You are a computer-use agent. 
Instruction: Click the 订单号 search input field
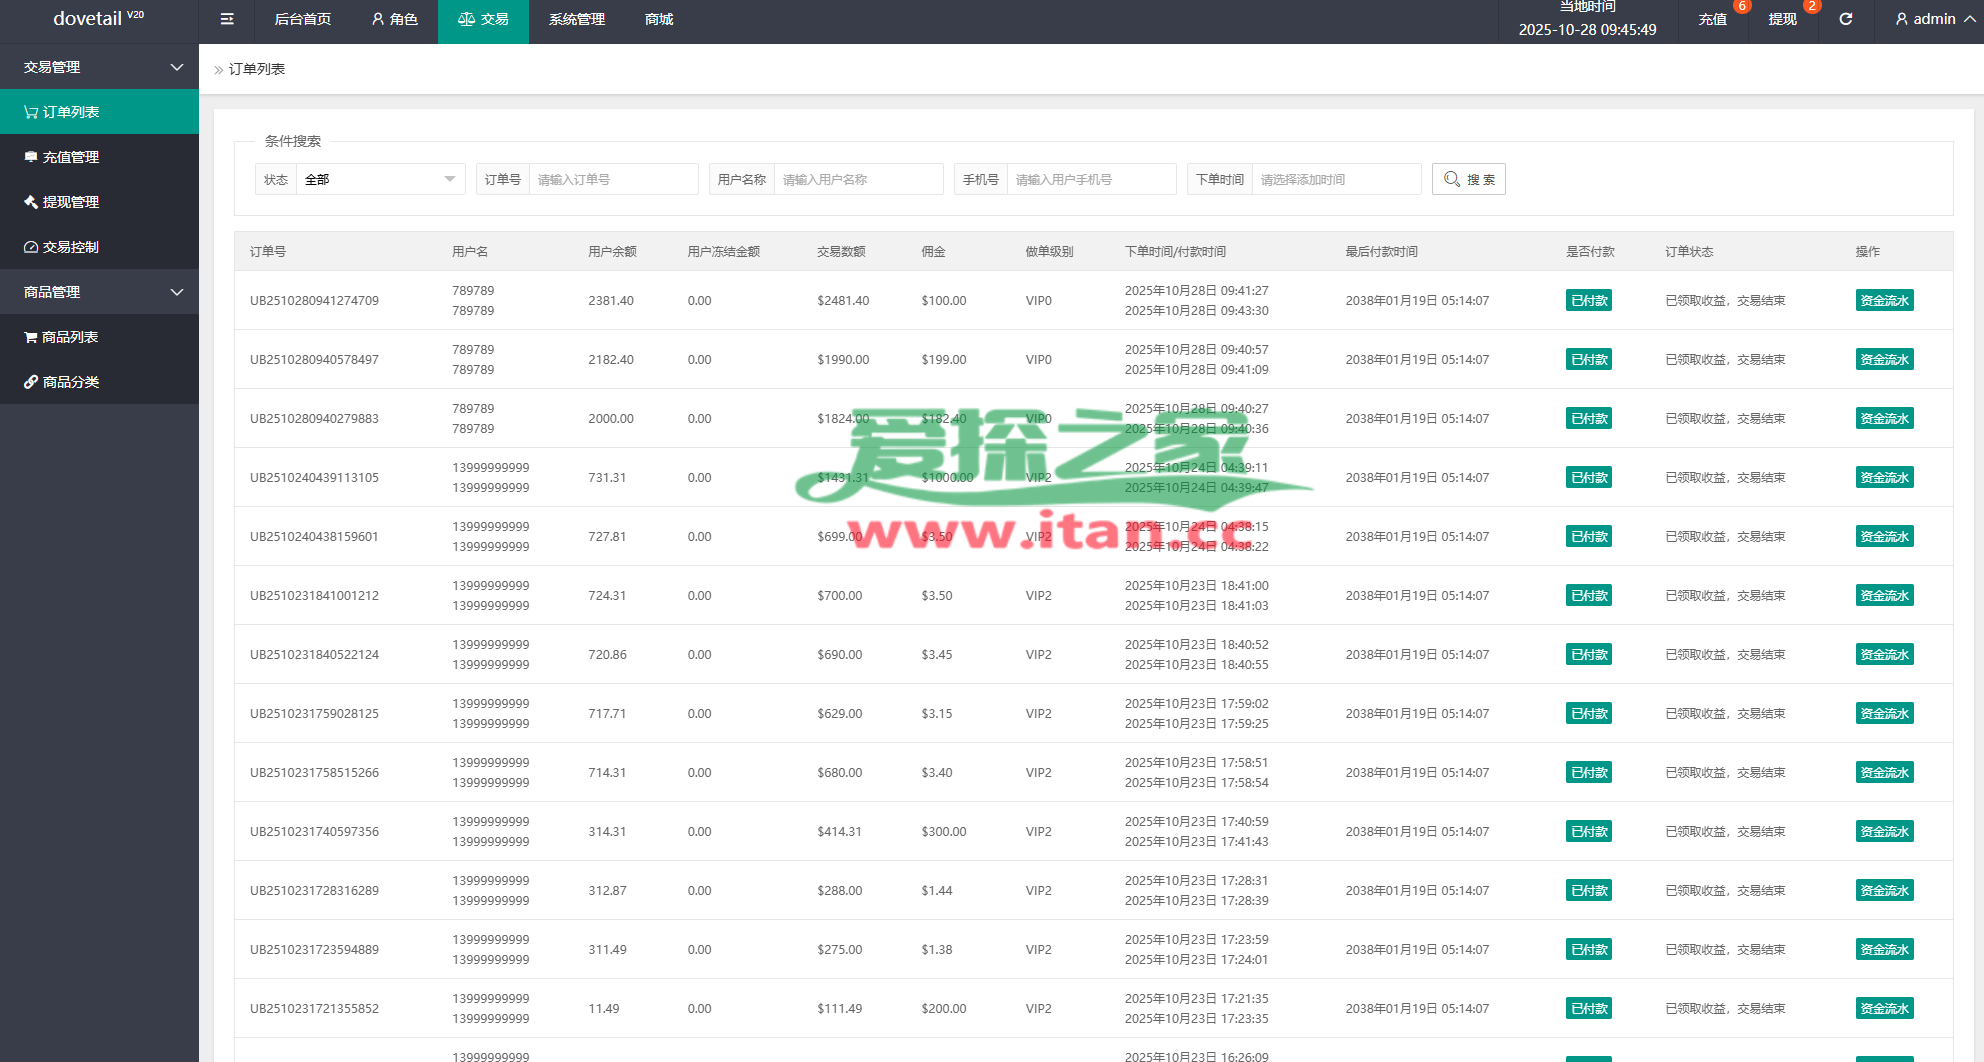(x=613, y=179)
